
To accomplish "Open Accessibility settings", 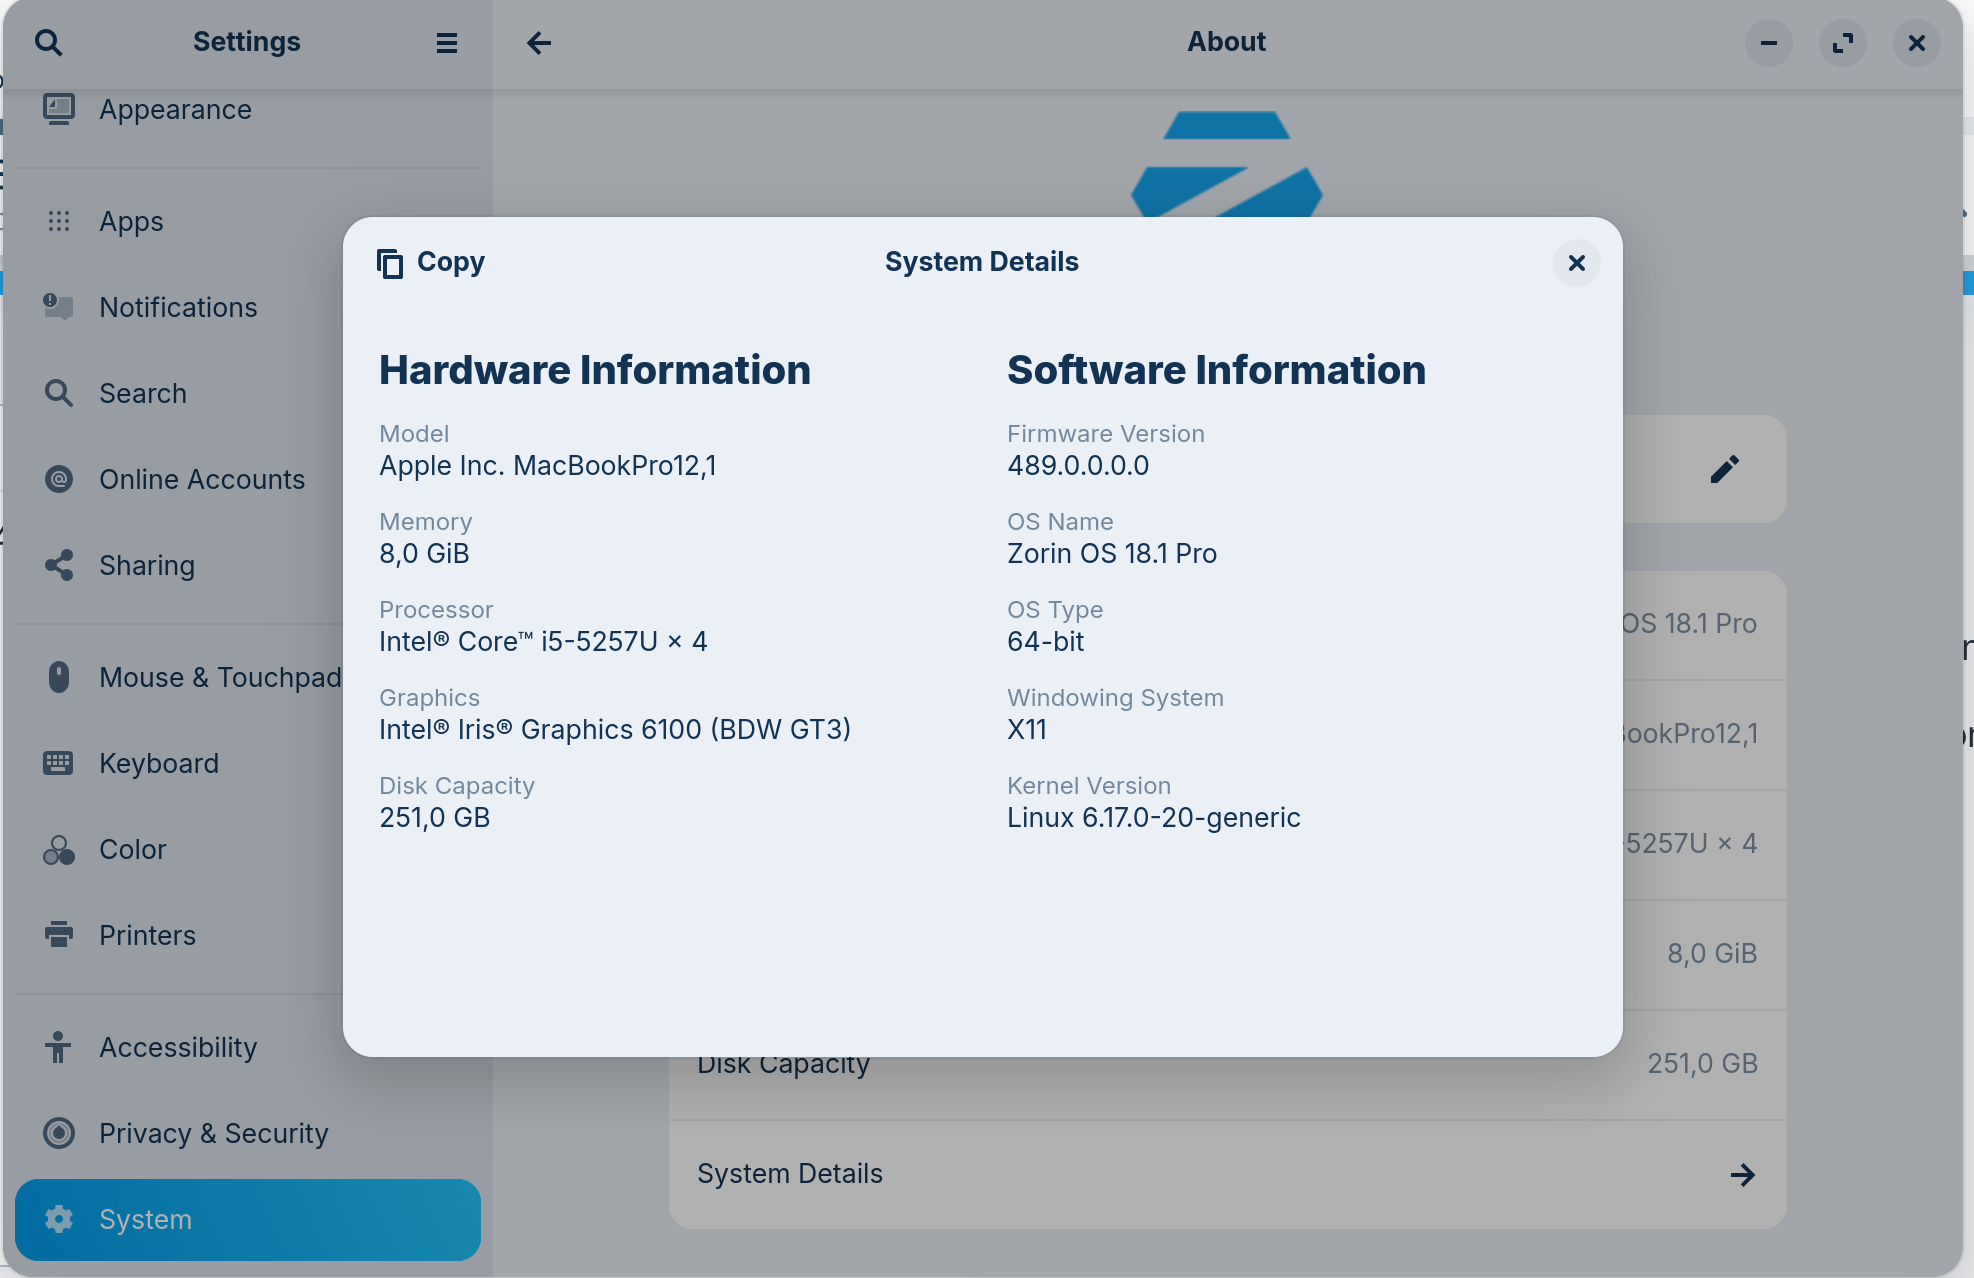I will click(x=178, y=1047).
